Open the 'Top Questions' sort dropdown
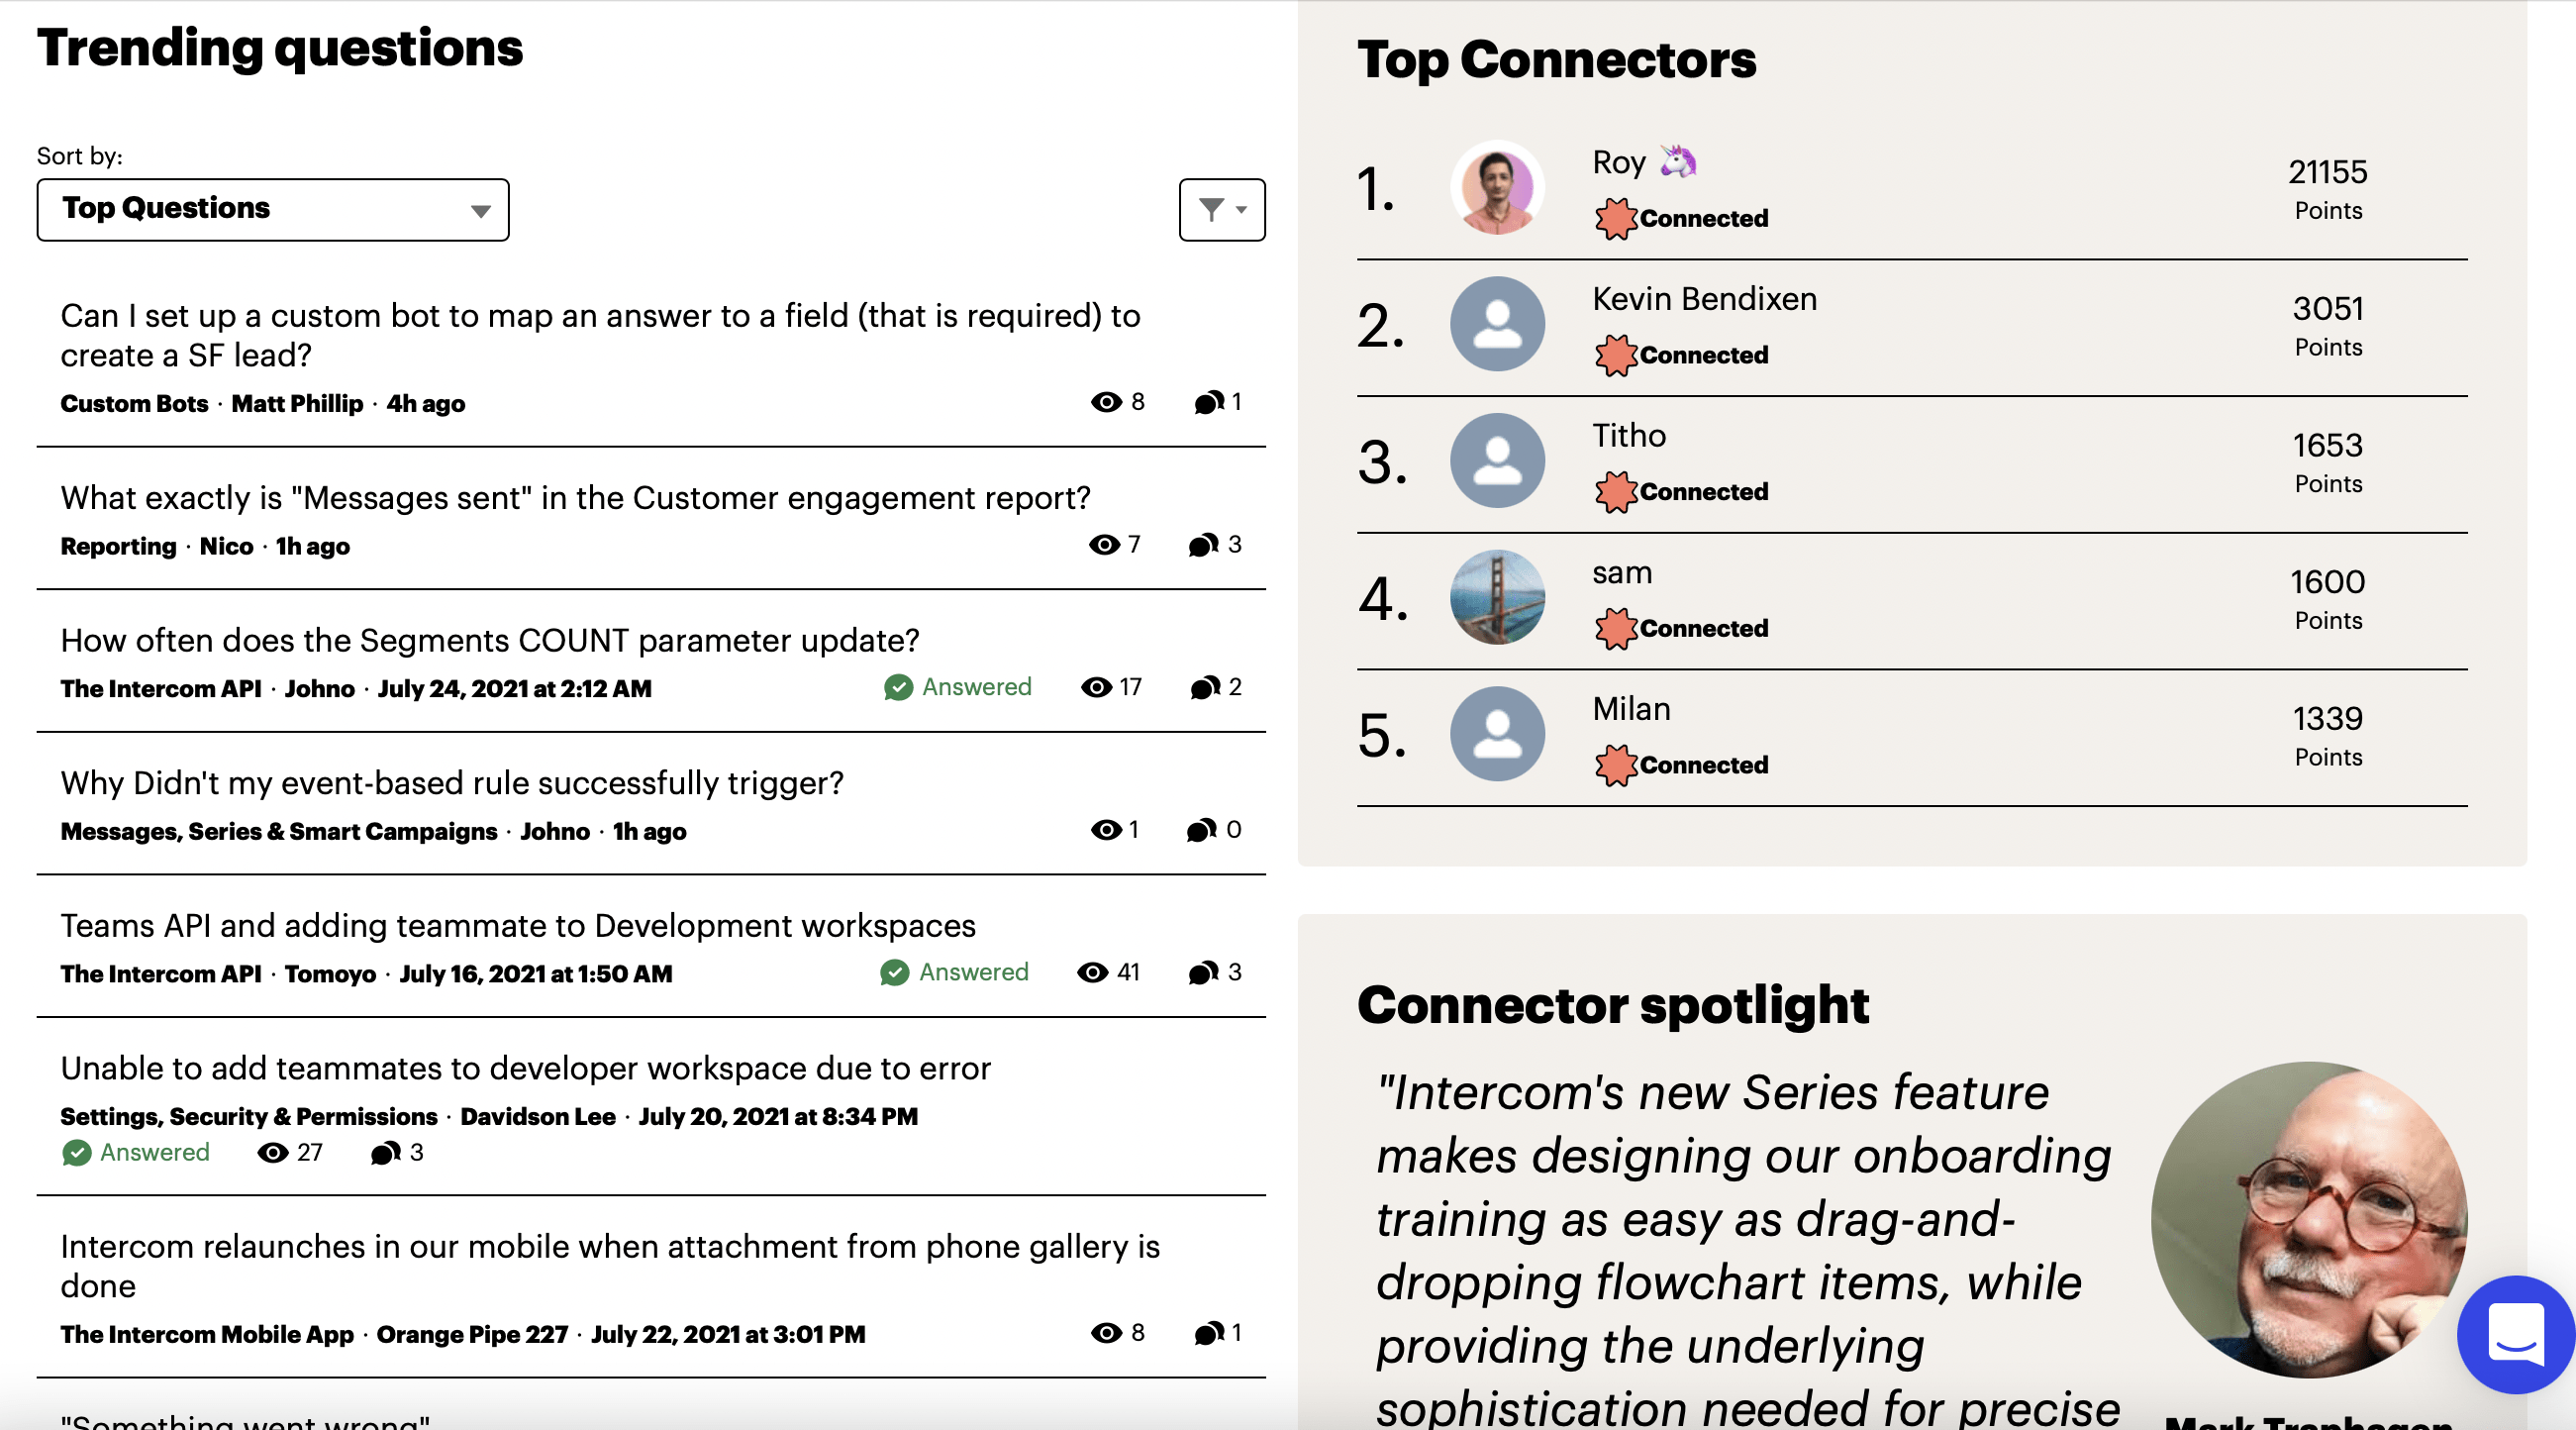The image size is (2576, 1430). [x=271, y=210]
